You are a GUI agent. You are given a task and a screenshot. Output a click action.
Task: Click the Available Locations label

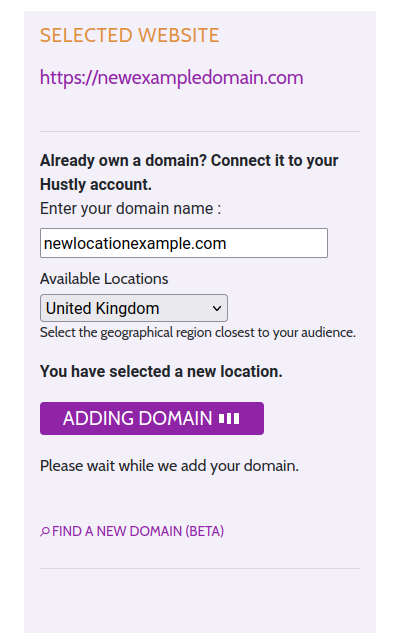[104, 279]
